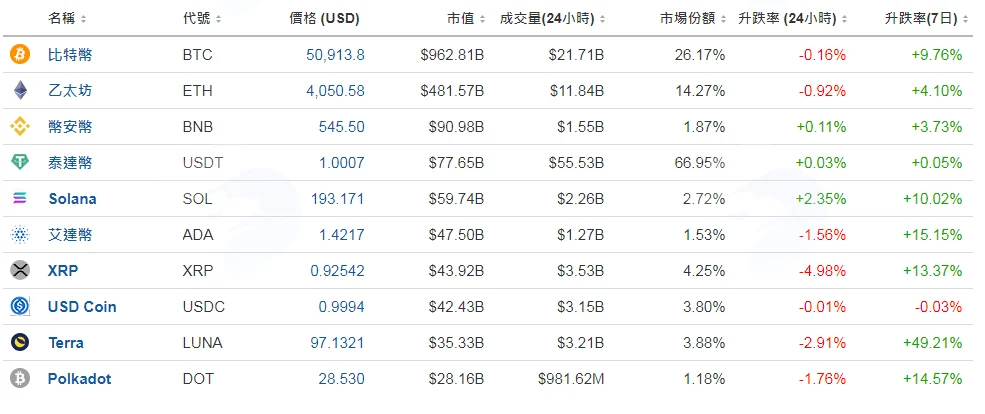Click the Ethereum diamond icon
The height and width of the screenshot is (414, 985).
coord(20,90)
